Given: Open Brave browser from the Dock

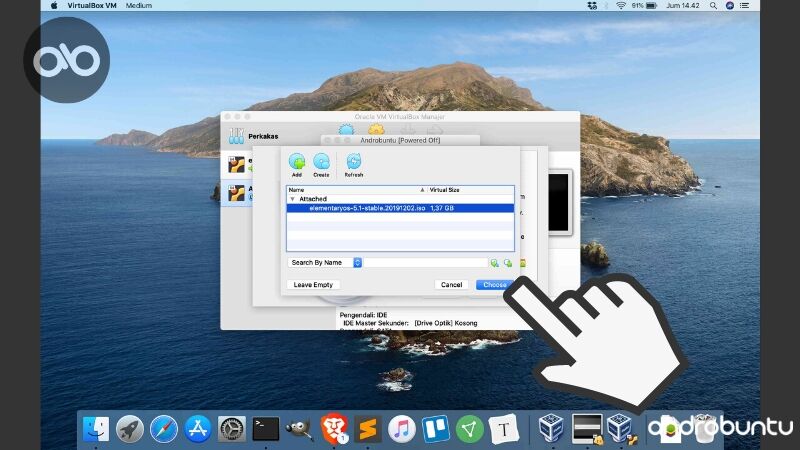Looking at the screenshot, I should coord(334,429).
